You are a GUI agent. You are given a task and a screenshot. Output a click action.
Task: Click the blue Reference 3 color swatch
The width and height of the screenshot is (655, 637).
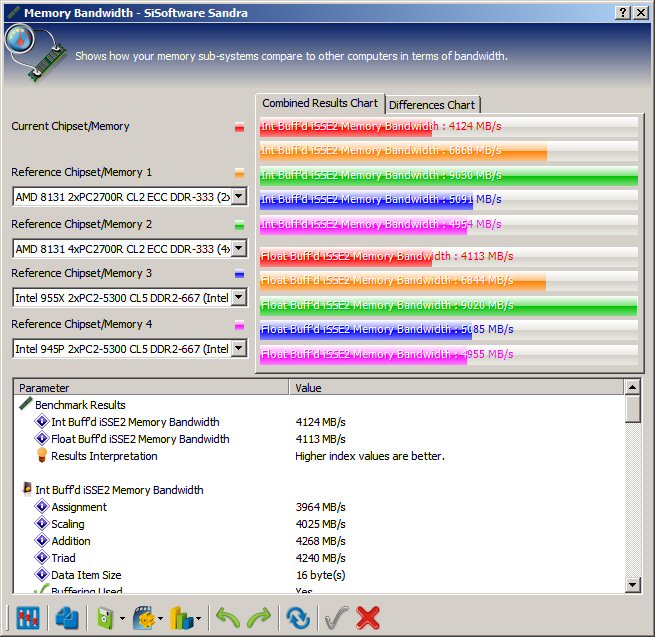point(239,274)
